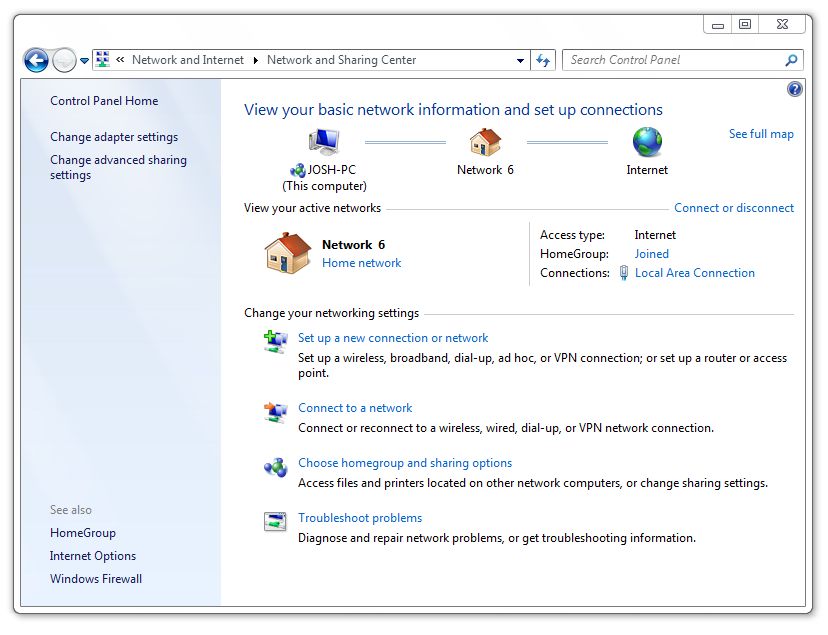This screenshot has height=635, width=828.
Task: Open Internet Options under See also
Action: coord(93,556)
